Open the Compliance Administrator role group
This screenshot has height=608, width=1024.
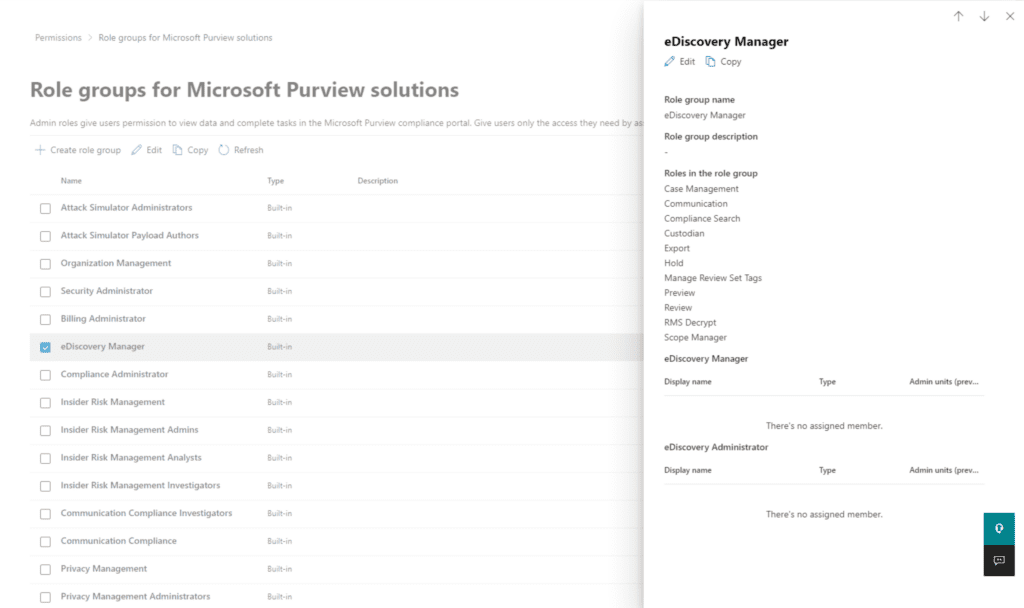pyautogui.click(x=114, y=374)
